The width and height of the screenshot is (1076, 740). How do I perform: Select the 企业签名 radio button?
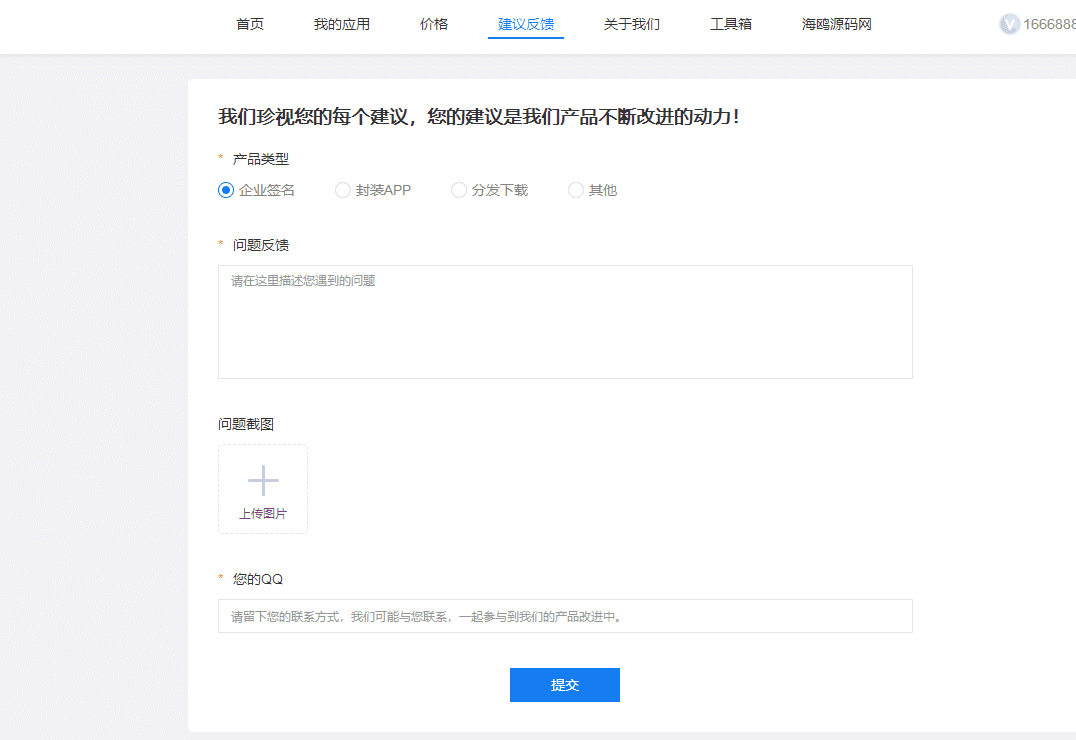pyautogui.click(x=226, y=190)
